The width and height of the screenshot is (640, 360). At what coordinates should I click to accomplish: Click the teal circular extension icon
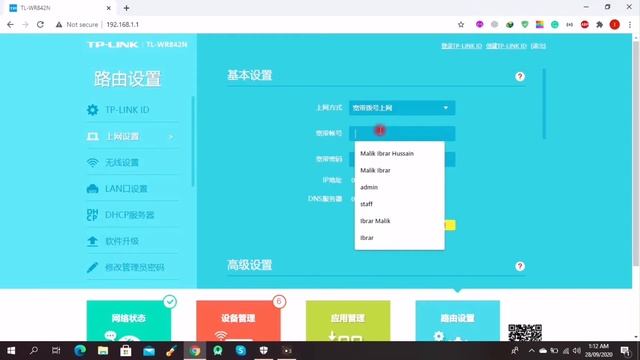(x=555, y=24)
